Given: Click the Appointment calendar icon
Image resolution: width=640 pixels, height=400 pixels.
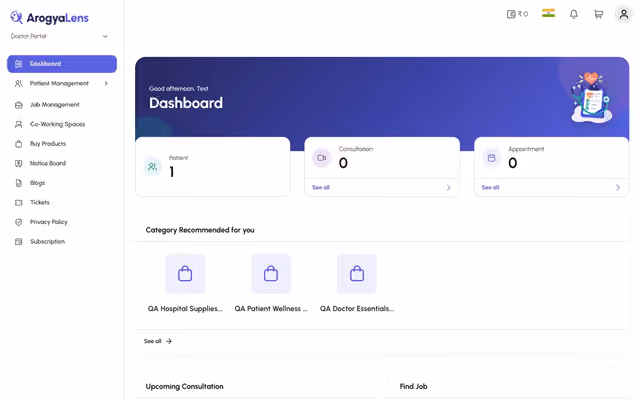Looking at the screenshot, I should tap(491, 158).
